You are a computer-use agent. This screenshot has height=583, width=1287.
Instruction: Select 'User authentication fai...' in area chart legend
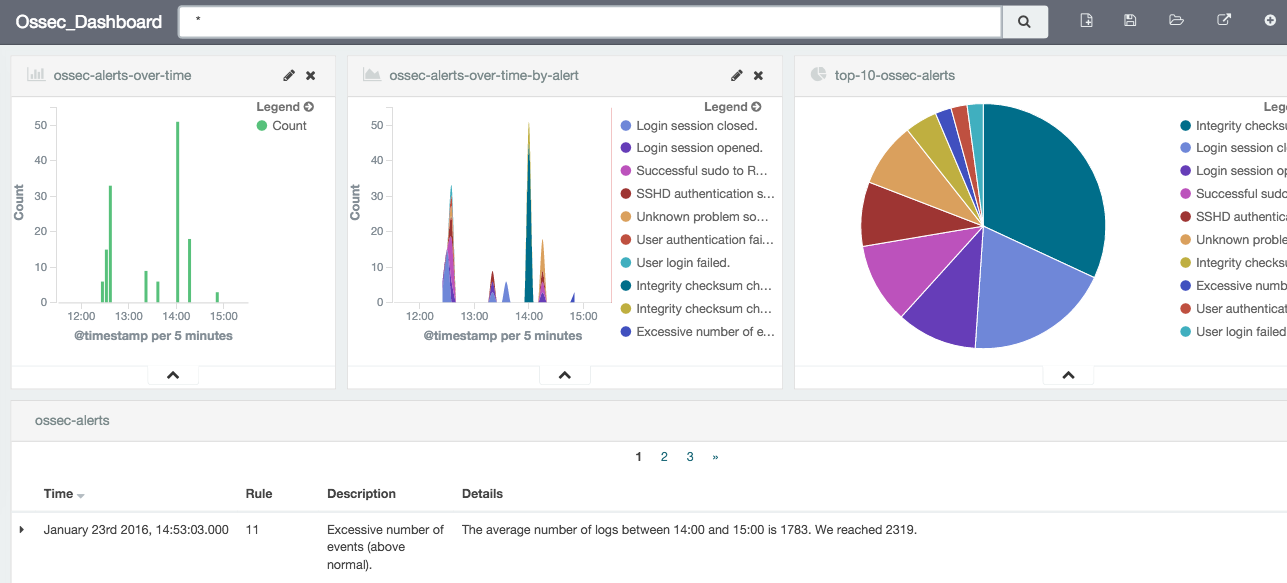point(705,240)
